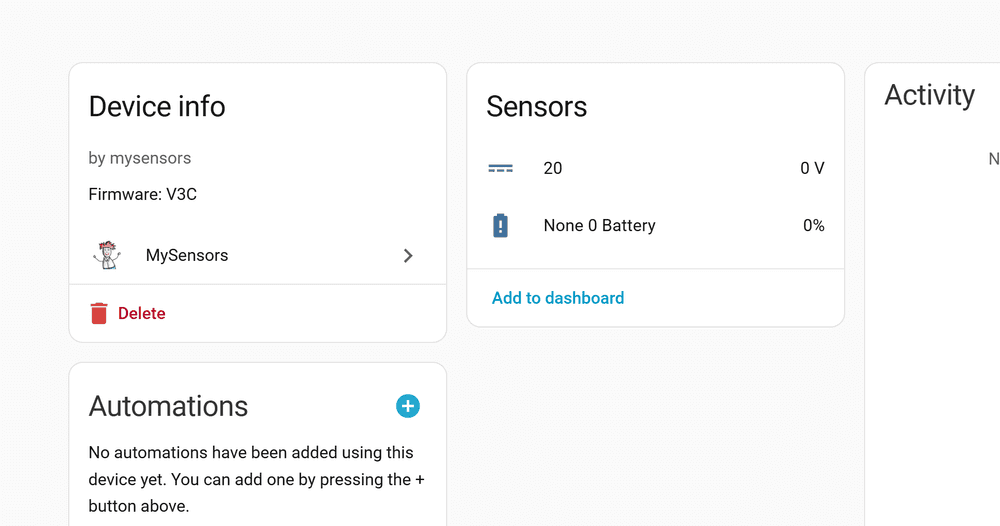This screenshot has height=526, width=1000.
Task: Click the Add to dashboard link
Action: pos(558,298)
